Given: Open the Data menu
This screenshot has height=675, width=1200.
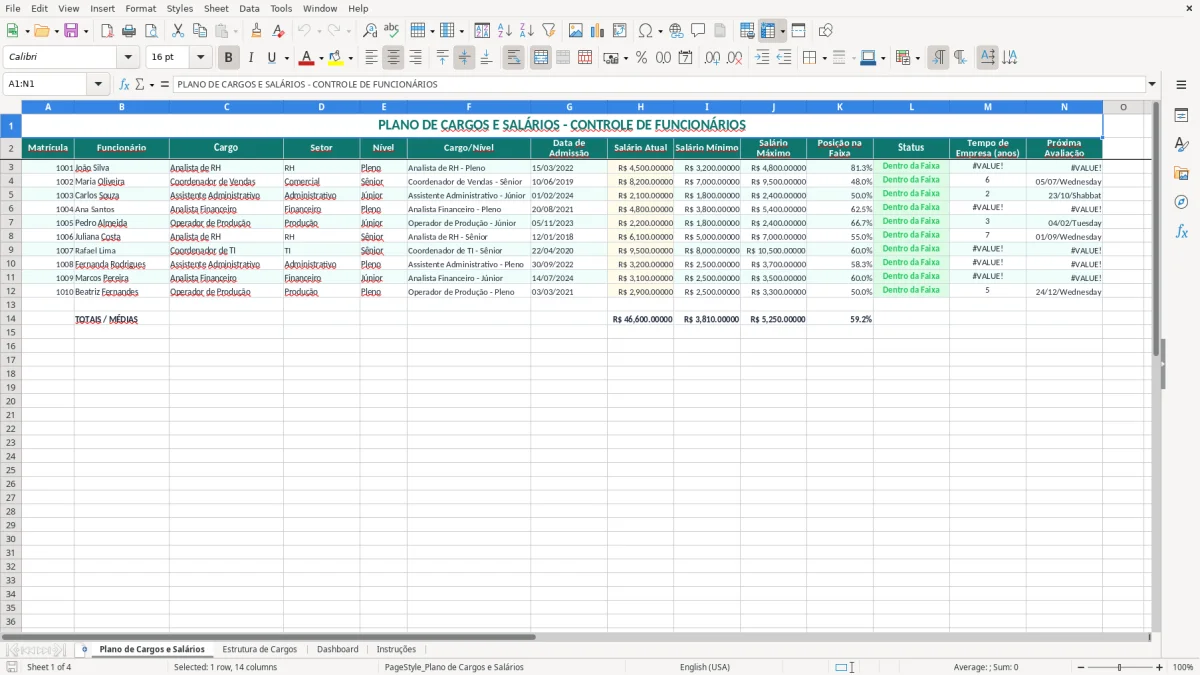Looking at the screenshot, I should (x=249, y=8).
